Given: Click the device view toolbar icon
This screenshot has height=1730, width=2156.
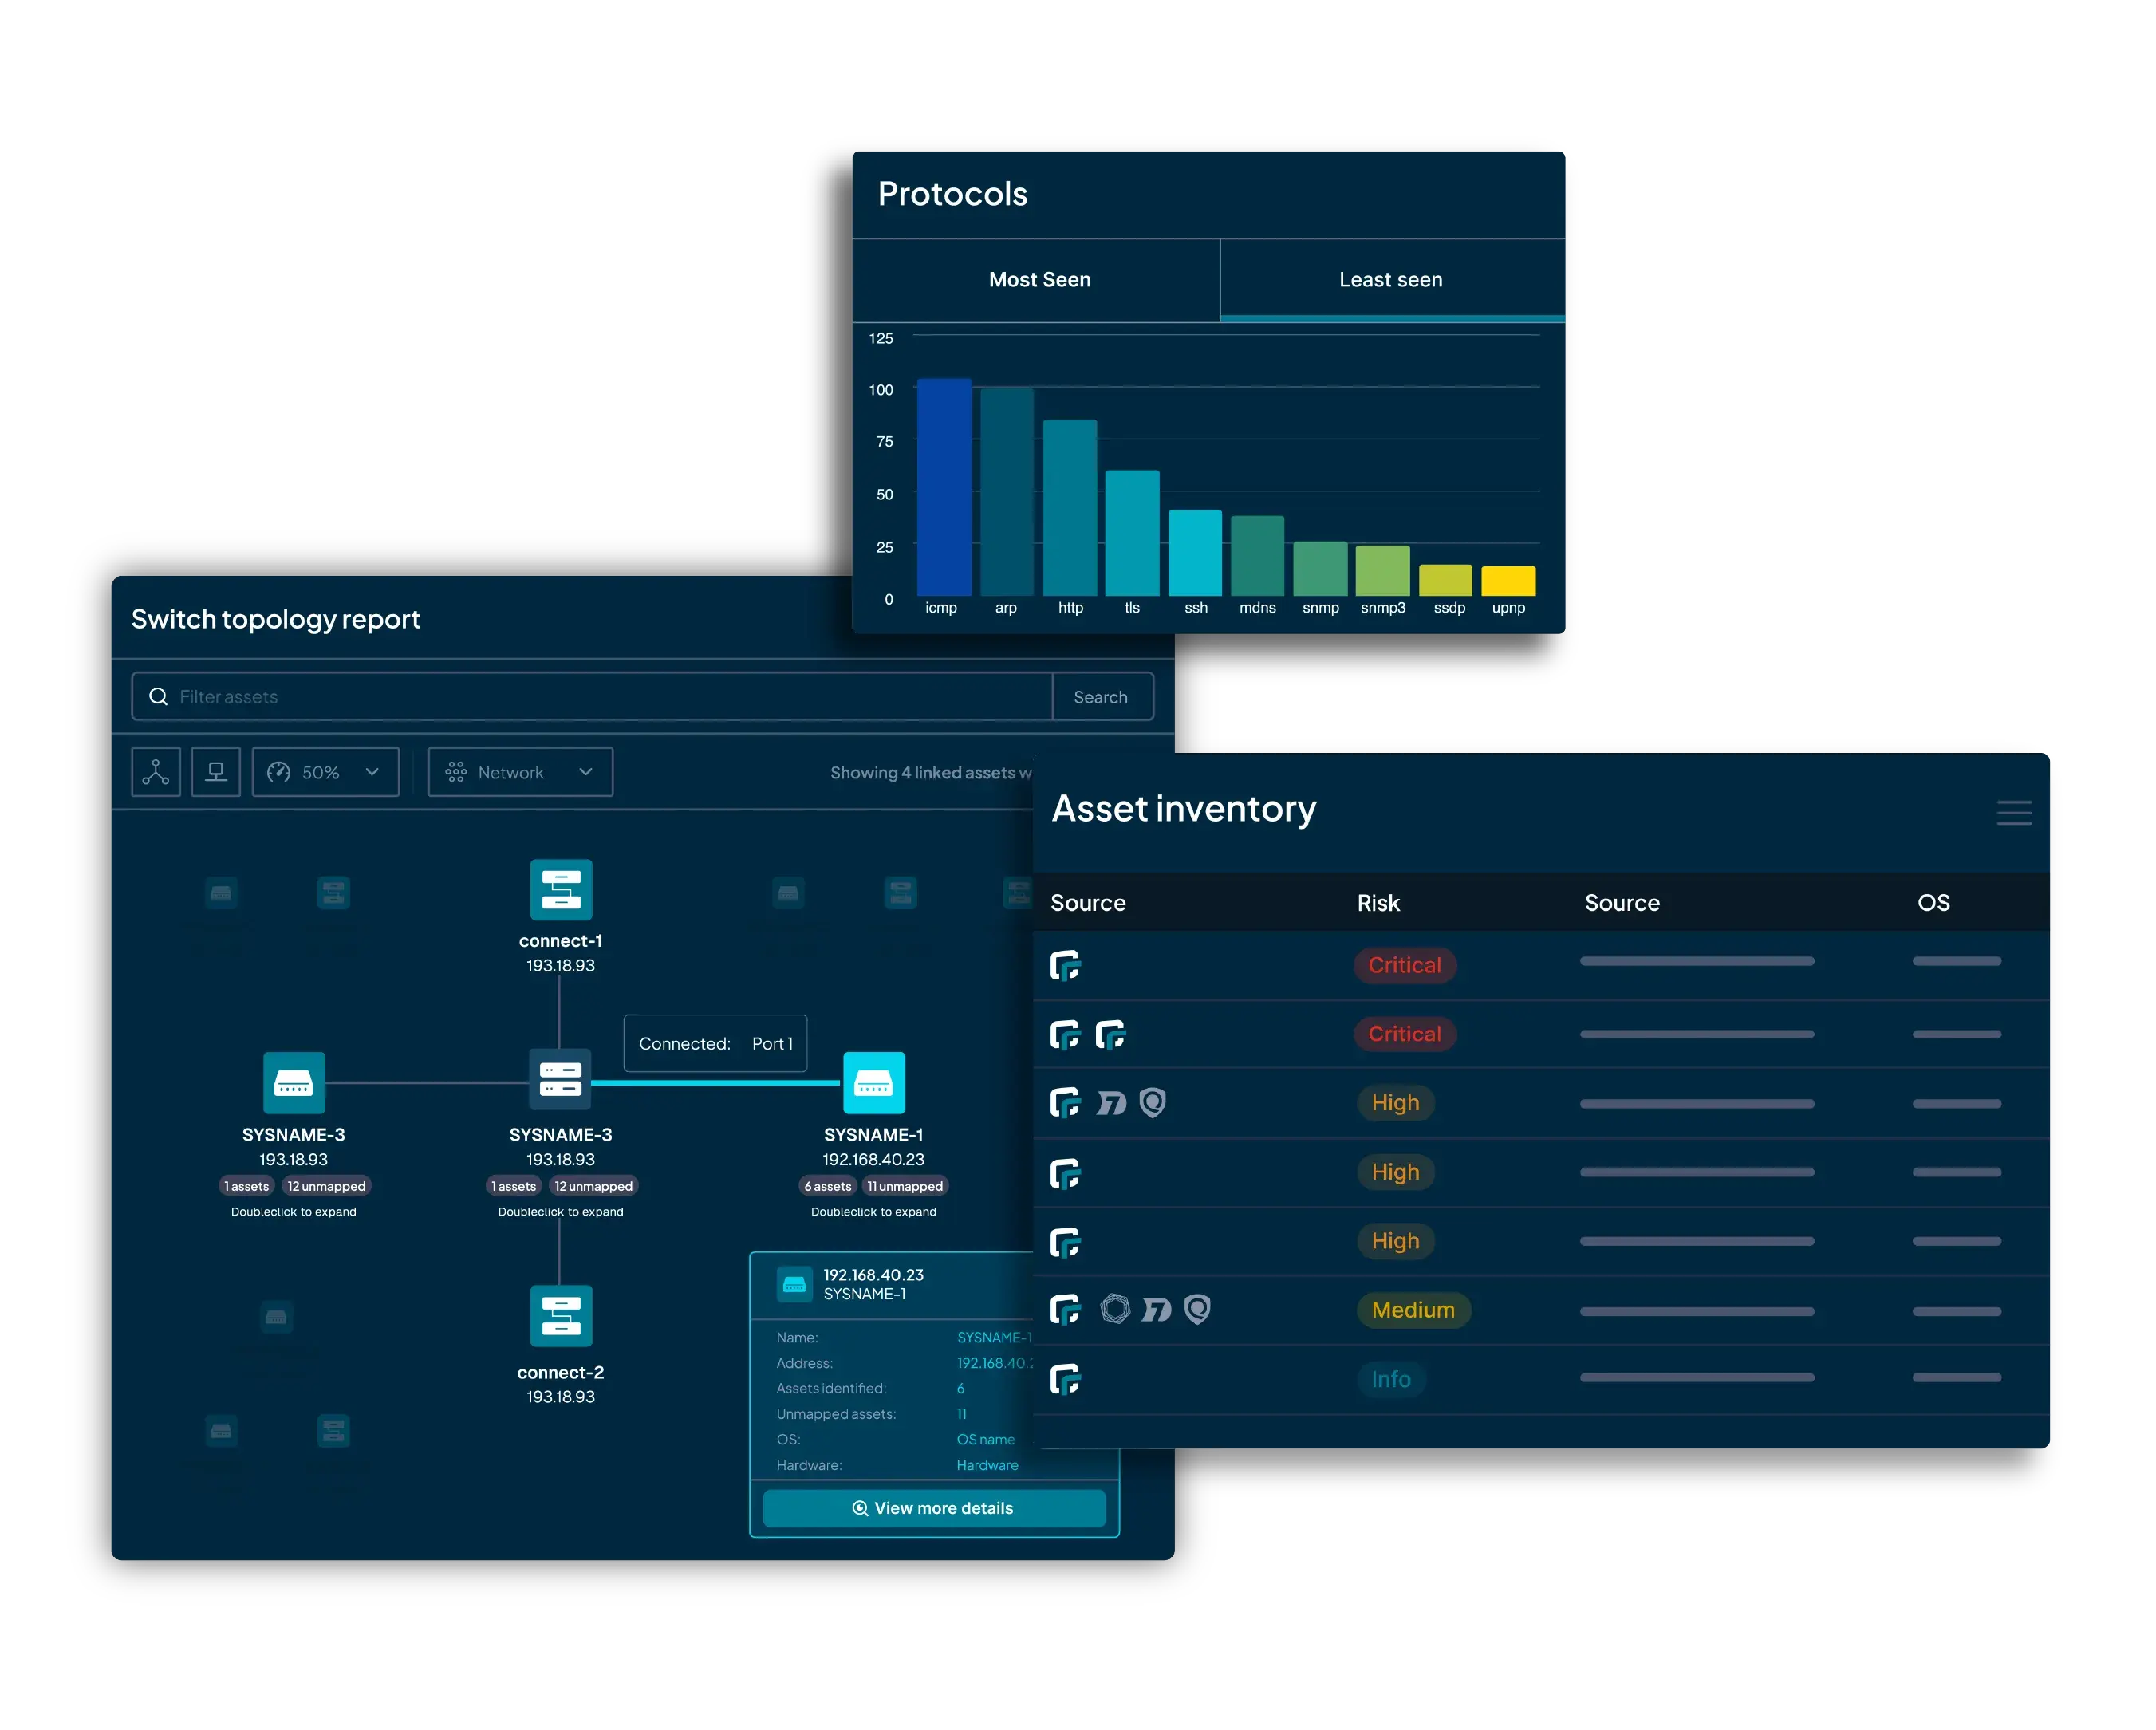Looking at the screenshot, I should [216, 774].
